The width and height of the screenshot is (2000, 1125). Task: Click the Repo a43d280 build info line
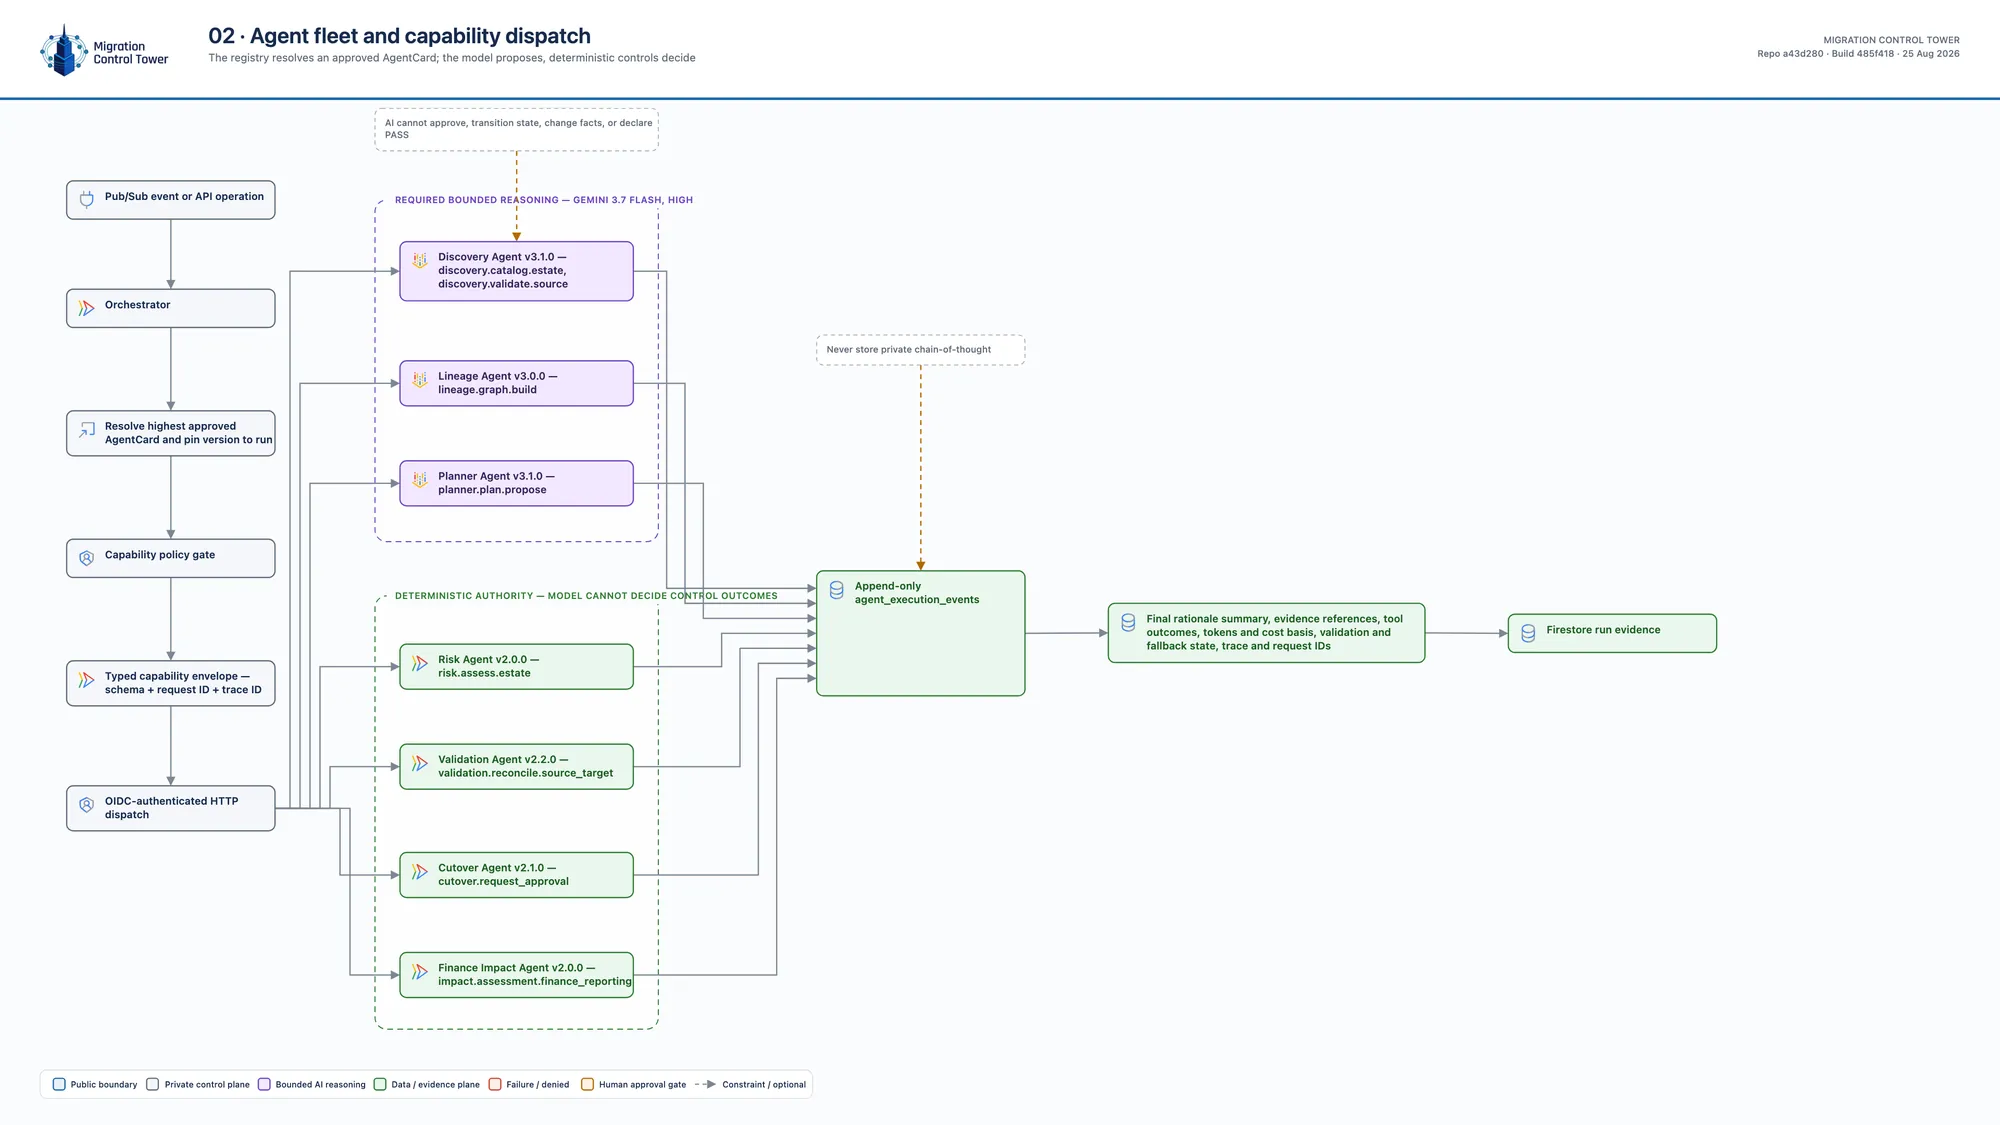pos(1858,54)
